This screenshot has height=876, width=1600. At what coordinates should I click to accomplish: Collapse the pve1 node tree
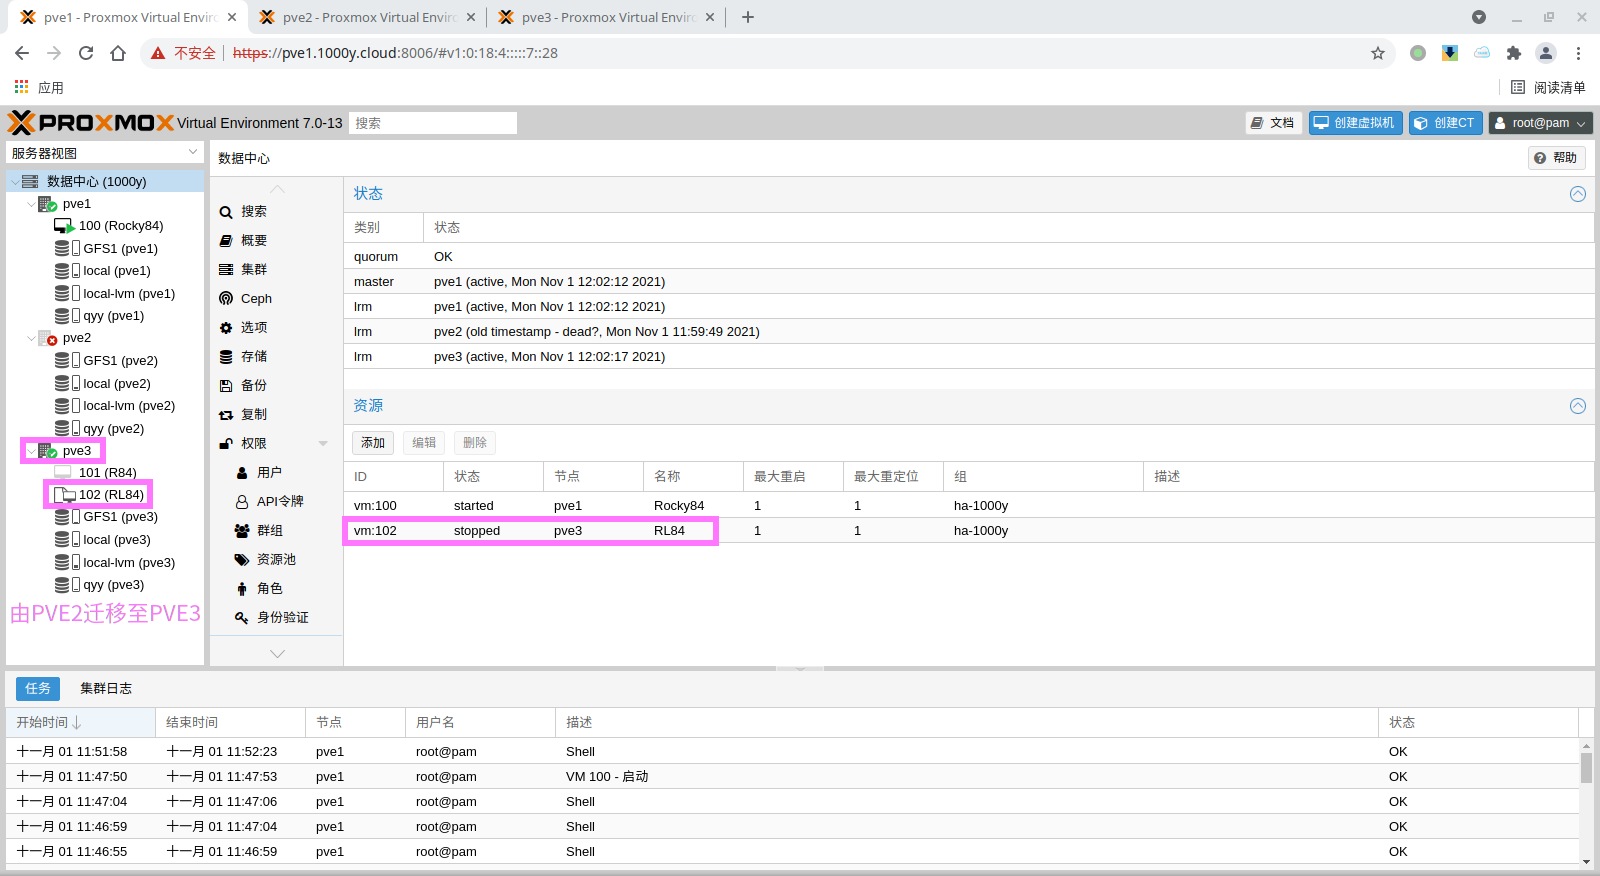point(31,204)
